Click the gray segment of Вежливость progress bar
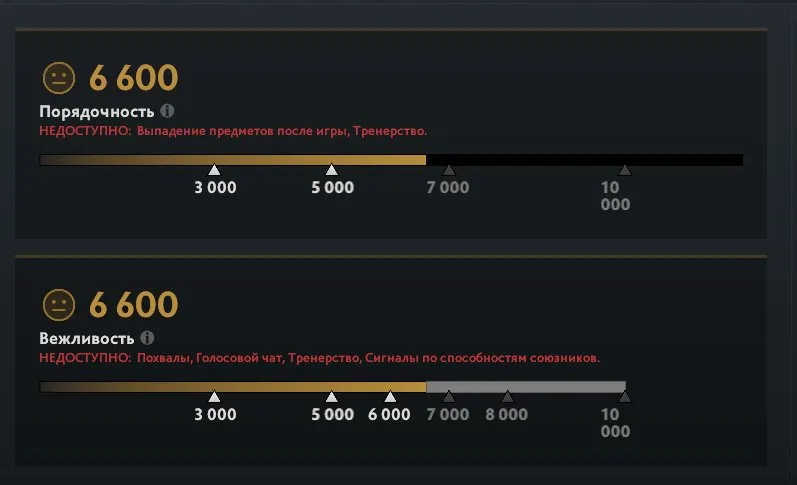 tap(526, 387)
